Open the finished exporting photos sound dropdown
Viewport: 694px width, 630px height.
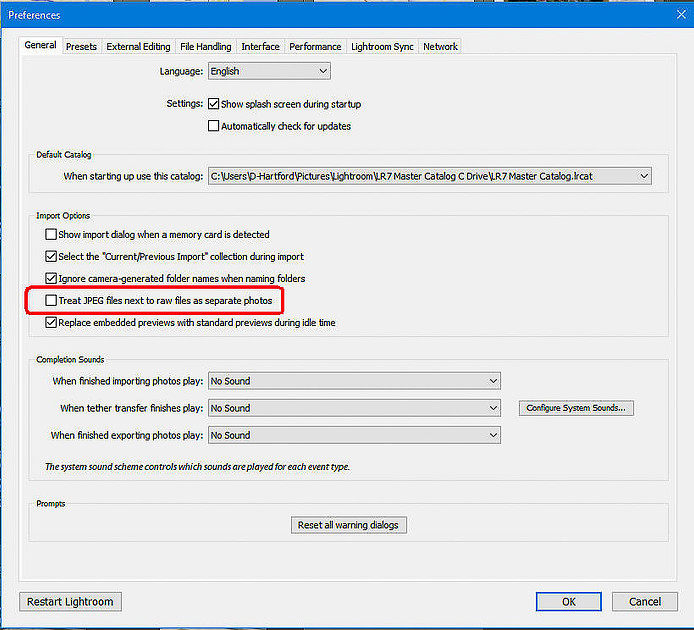pos(354,435)
